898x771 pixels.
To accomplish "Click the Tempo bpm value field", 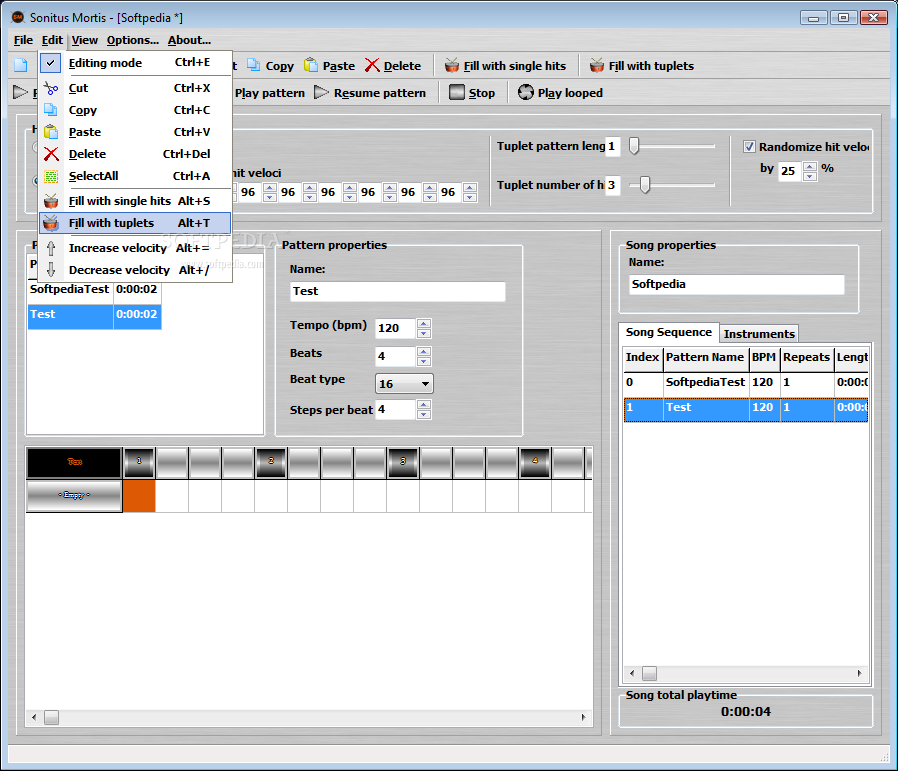I will click(x=395, y=328).
